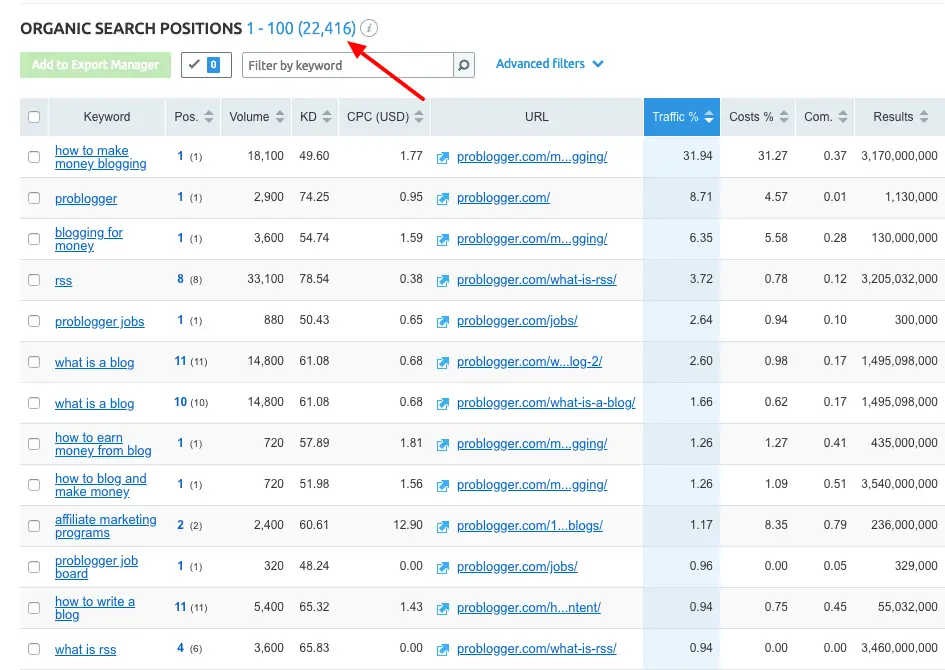
Task: Open external link icon in the 'problogger' row
Action: [443, 199]
